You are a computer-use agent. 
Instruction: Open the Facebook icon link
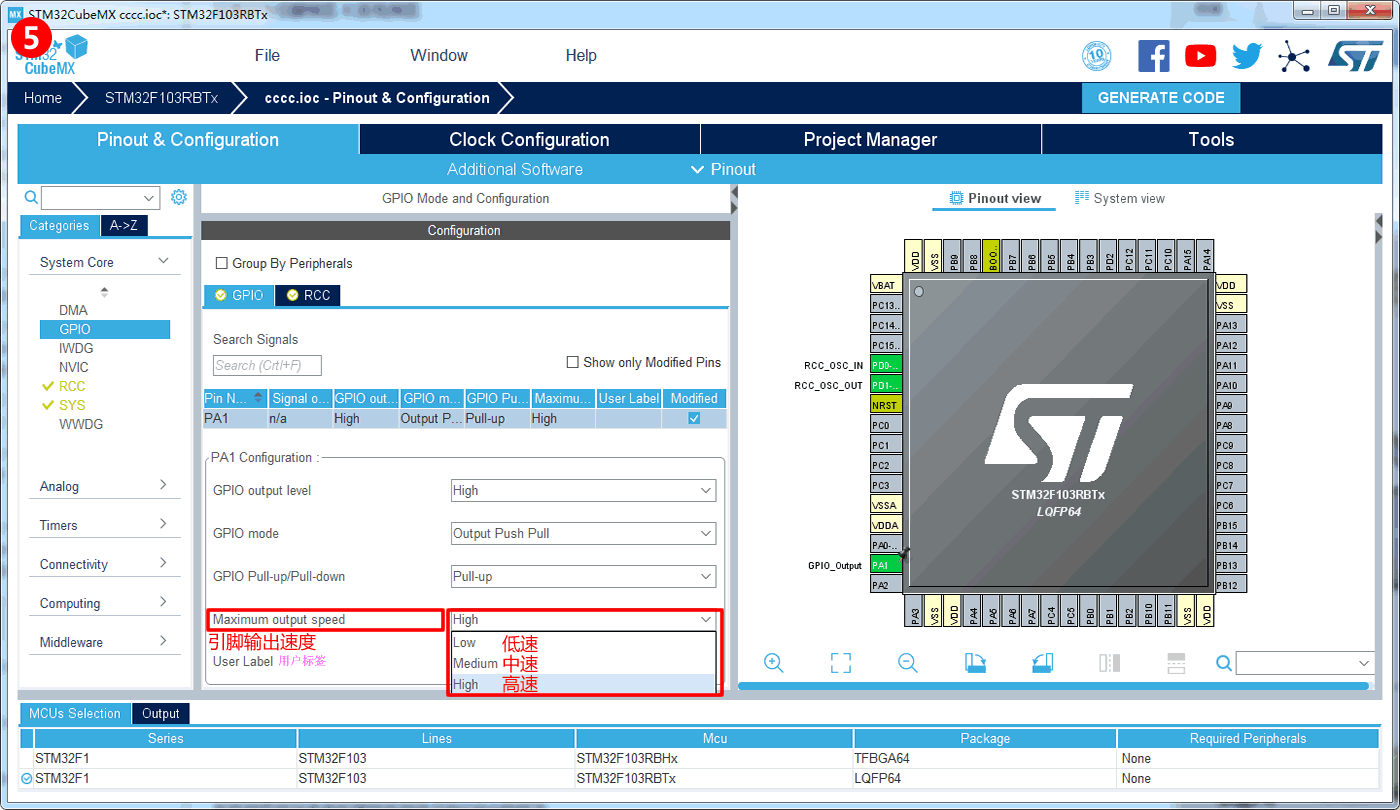tap(1153, 56)
